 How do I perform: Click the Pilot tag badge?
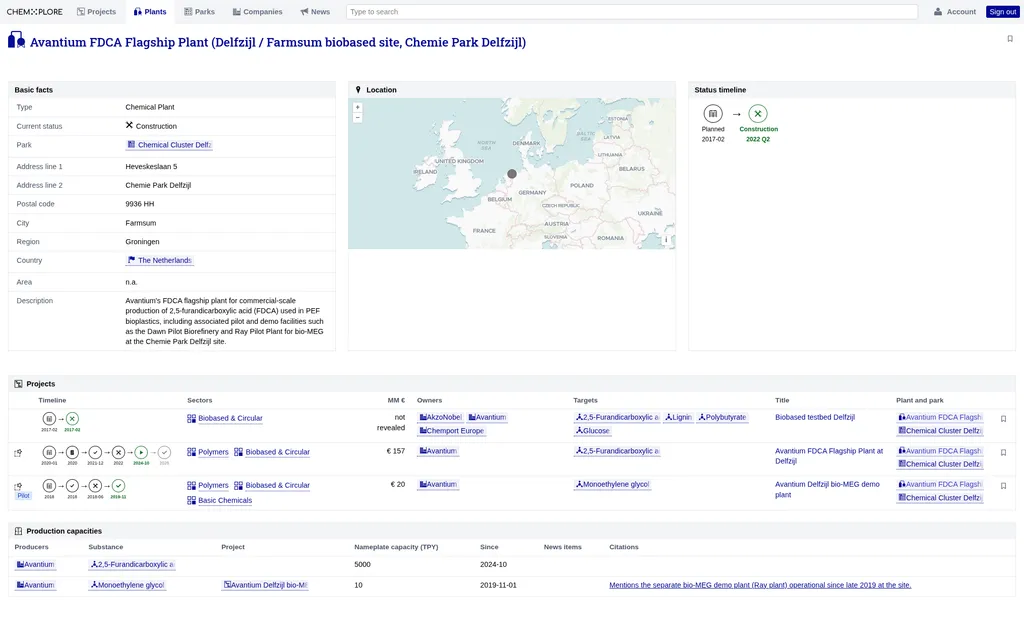tap(24, 496)
